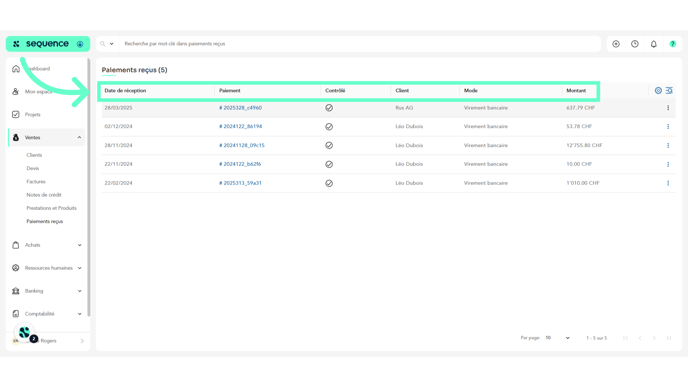Screen dimensions: 688x387
Task: Open the more options menu for the 12'755.80 CHF row
Action: (668, 146)
